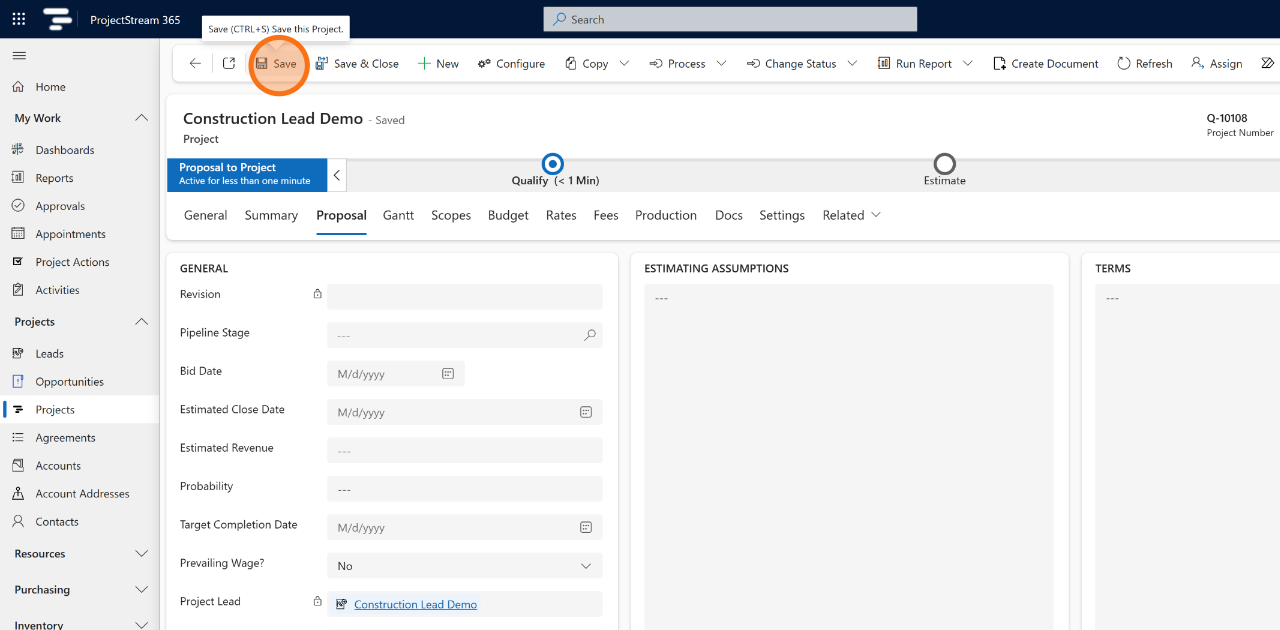Screen dimensions: 1280x630
Task: Collapse the process stage chevron
Action: pyautogui.click(x=337, y=175)
